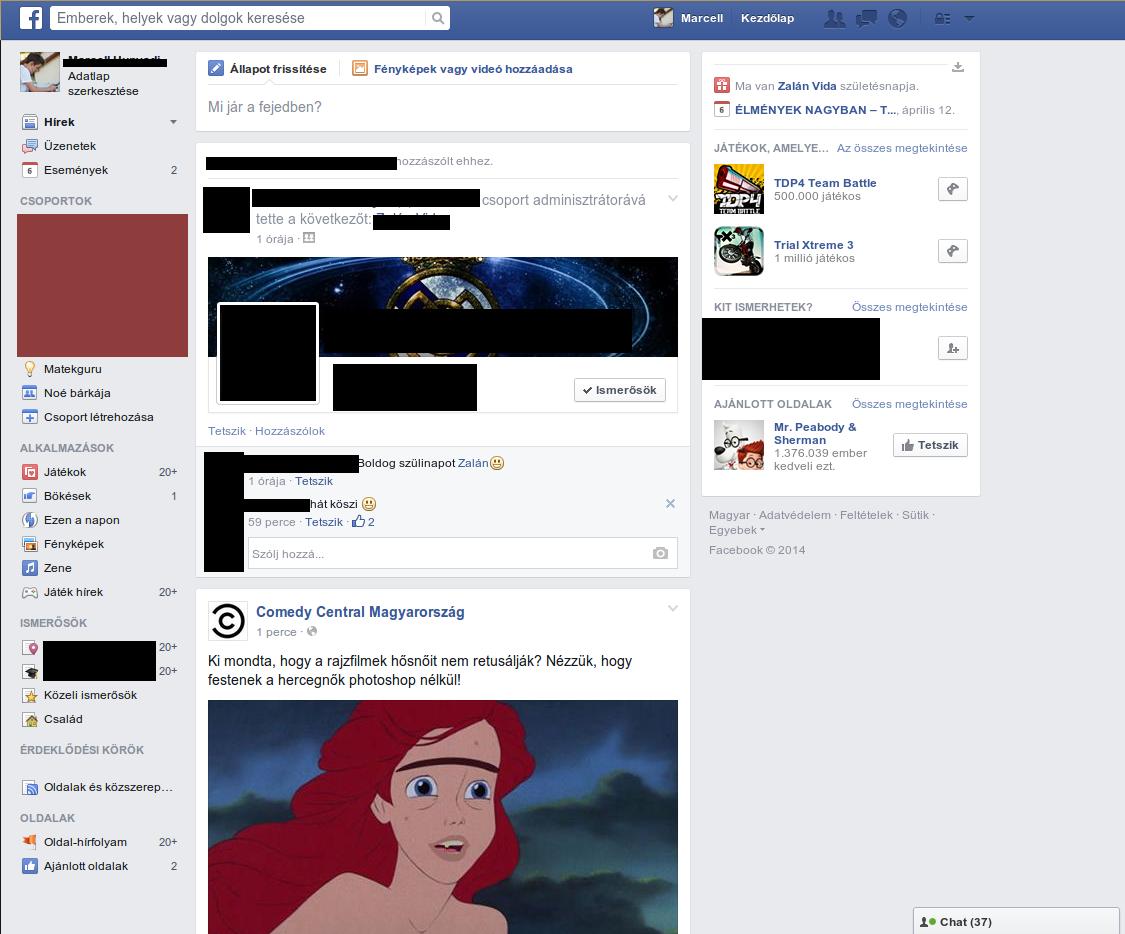The image size is (1125, 934).
Task: Open notifications globe icon
Action: coord(898,19)
